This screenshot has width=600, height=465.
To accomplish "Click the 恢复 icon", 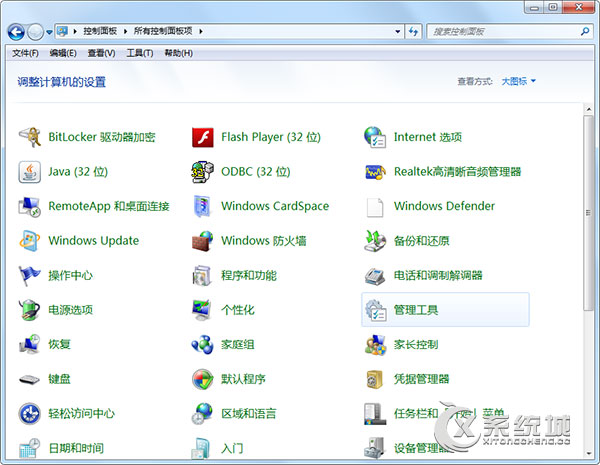I will 29,344.
